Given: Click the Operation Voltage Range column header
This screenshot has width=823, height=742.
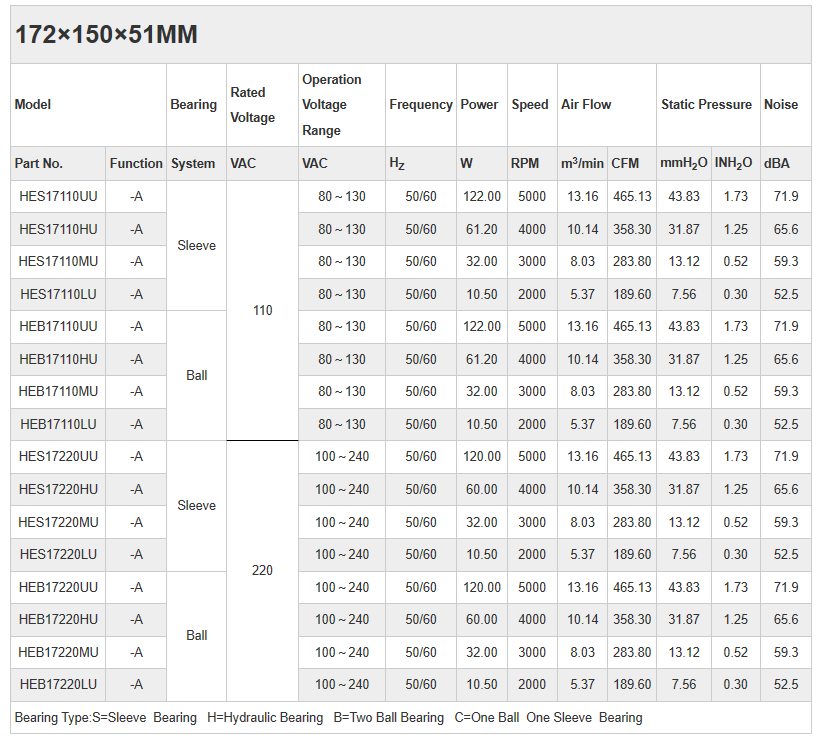Looking at the screenshot, I should pyautogui.click(x=331, y=105).
